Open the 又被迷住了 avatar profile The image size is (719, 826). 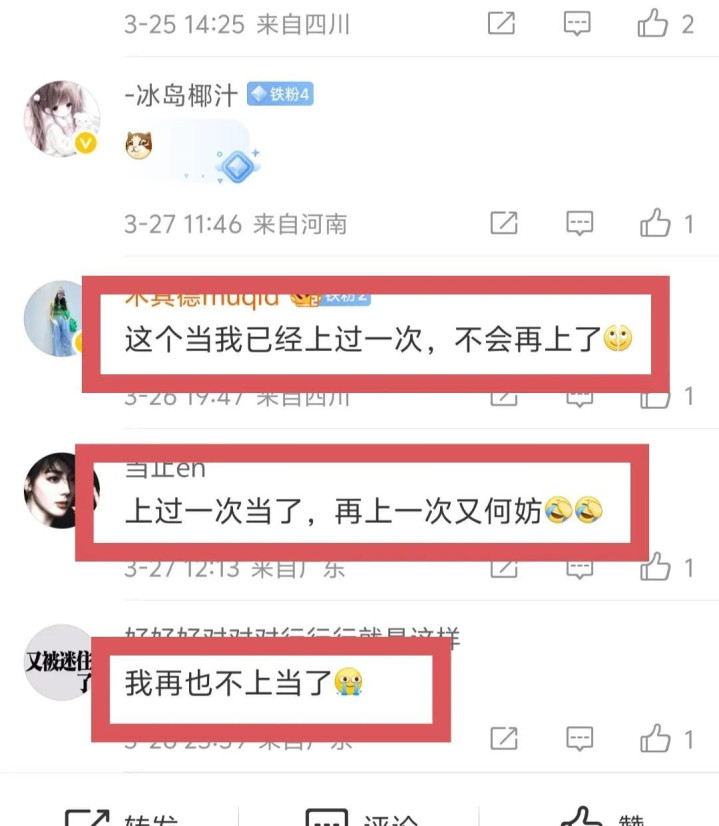click(58, 662)
